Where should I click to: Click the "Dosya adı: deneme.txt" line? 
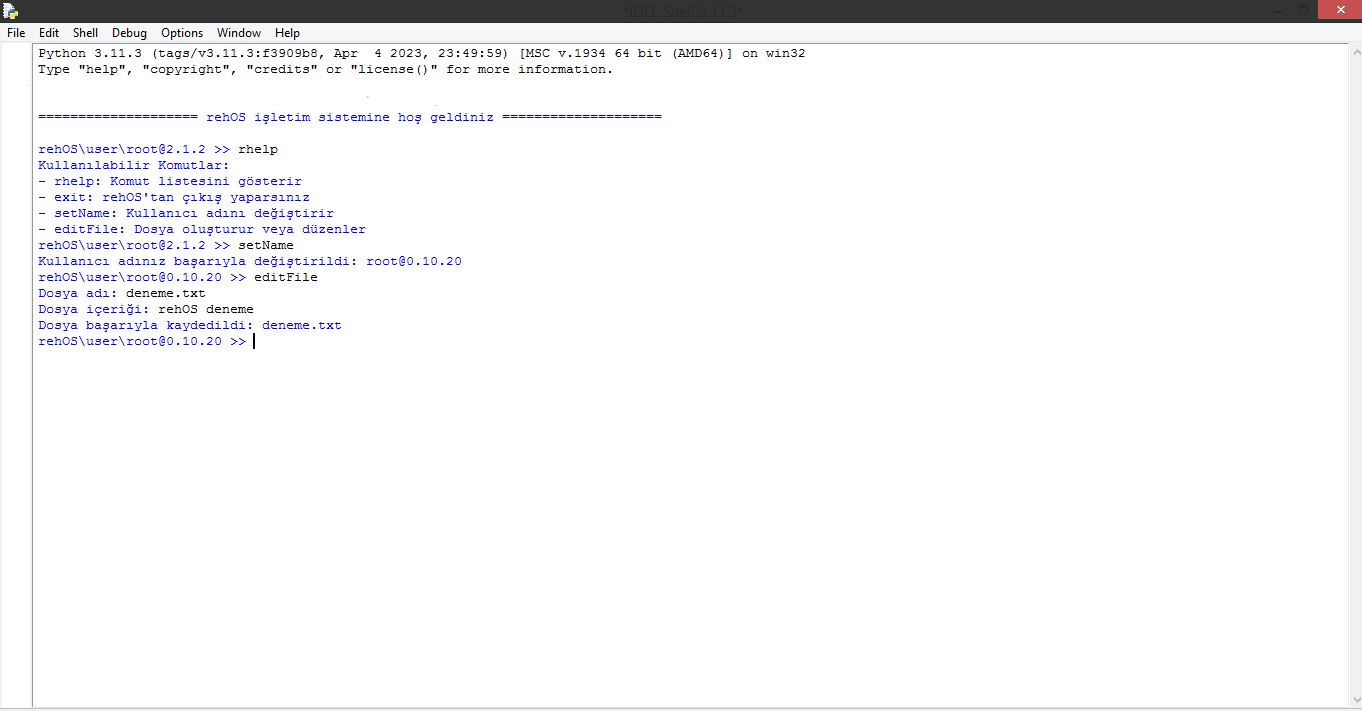122,293
